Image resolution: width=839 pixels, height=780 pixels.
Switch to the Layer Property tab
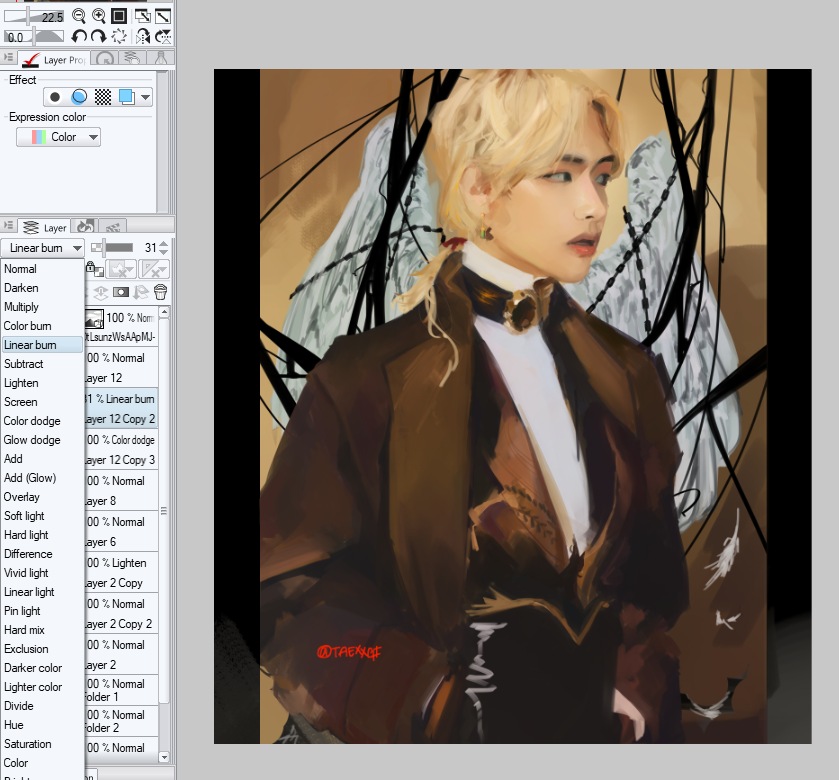click(54, 59)
